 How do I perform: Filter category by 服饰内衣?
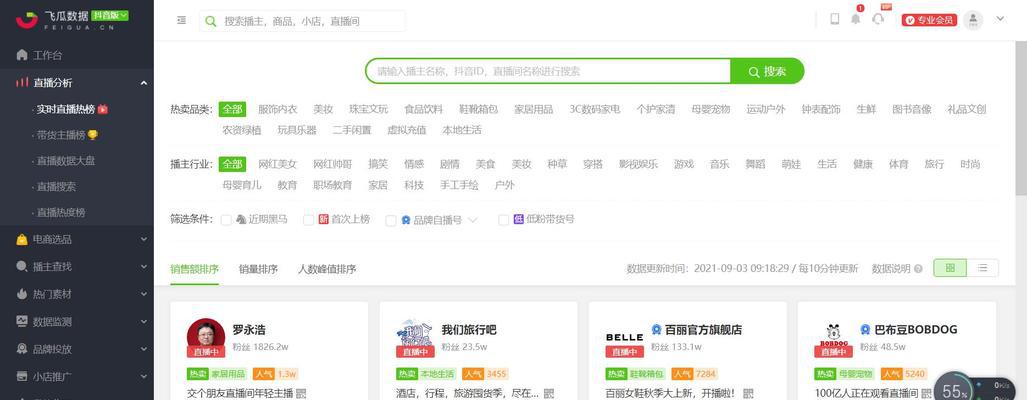pos(277,109)
